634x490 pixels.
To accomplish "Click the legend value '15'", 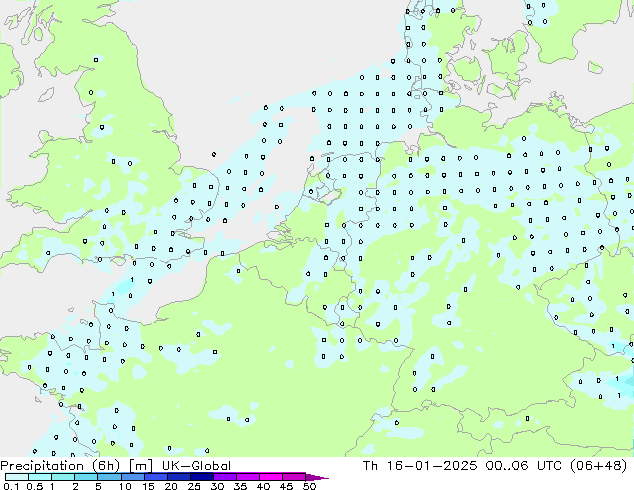I will (x=148, y=486).
